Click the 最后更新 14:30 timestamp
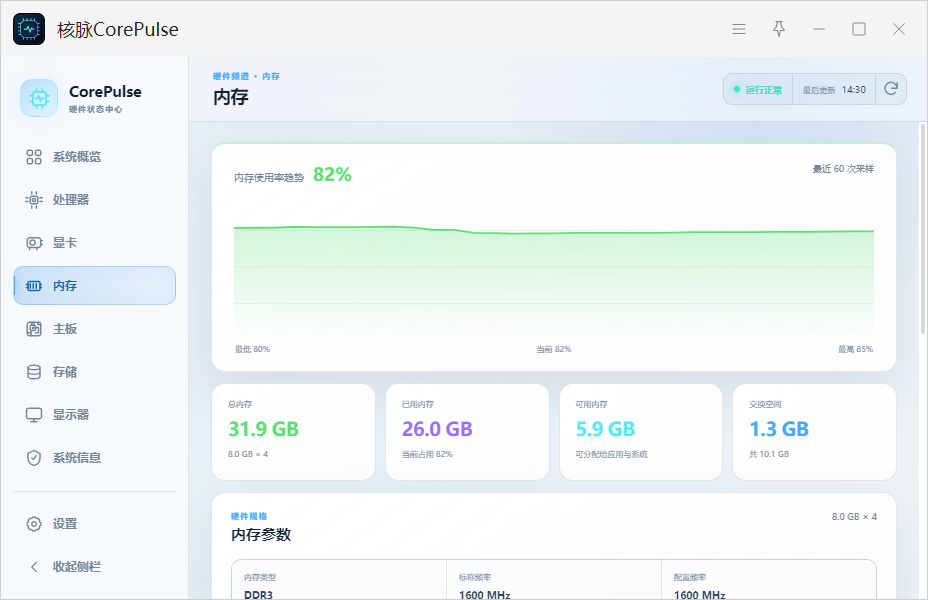Viewport: 928px width, 600px height. [x=834, y=89]
